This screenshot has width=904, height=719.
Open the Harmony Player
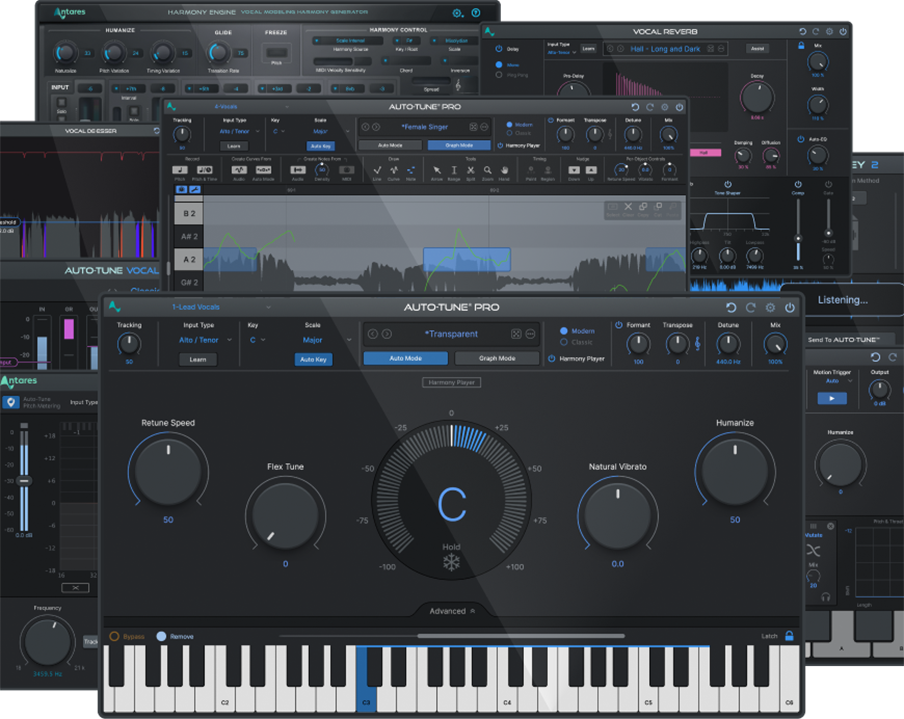click(x=452, y=382)
